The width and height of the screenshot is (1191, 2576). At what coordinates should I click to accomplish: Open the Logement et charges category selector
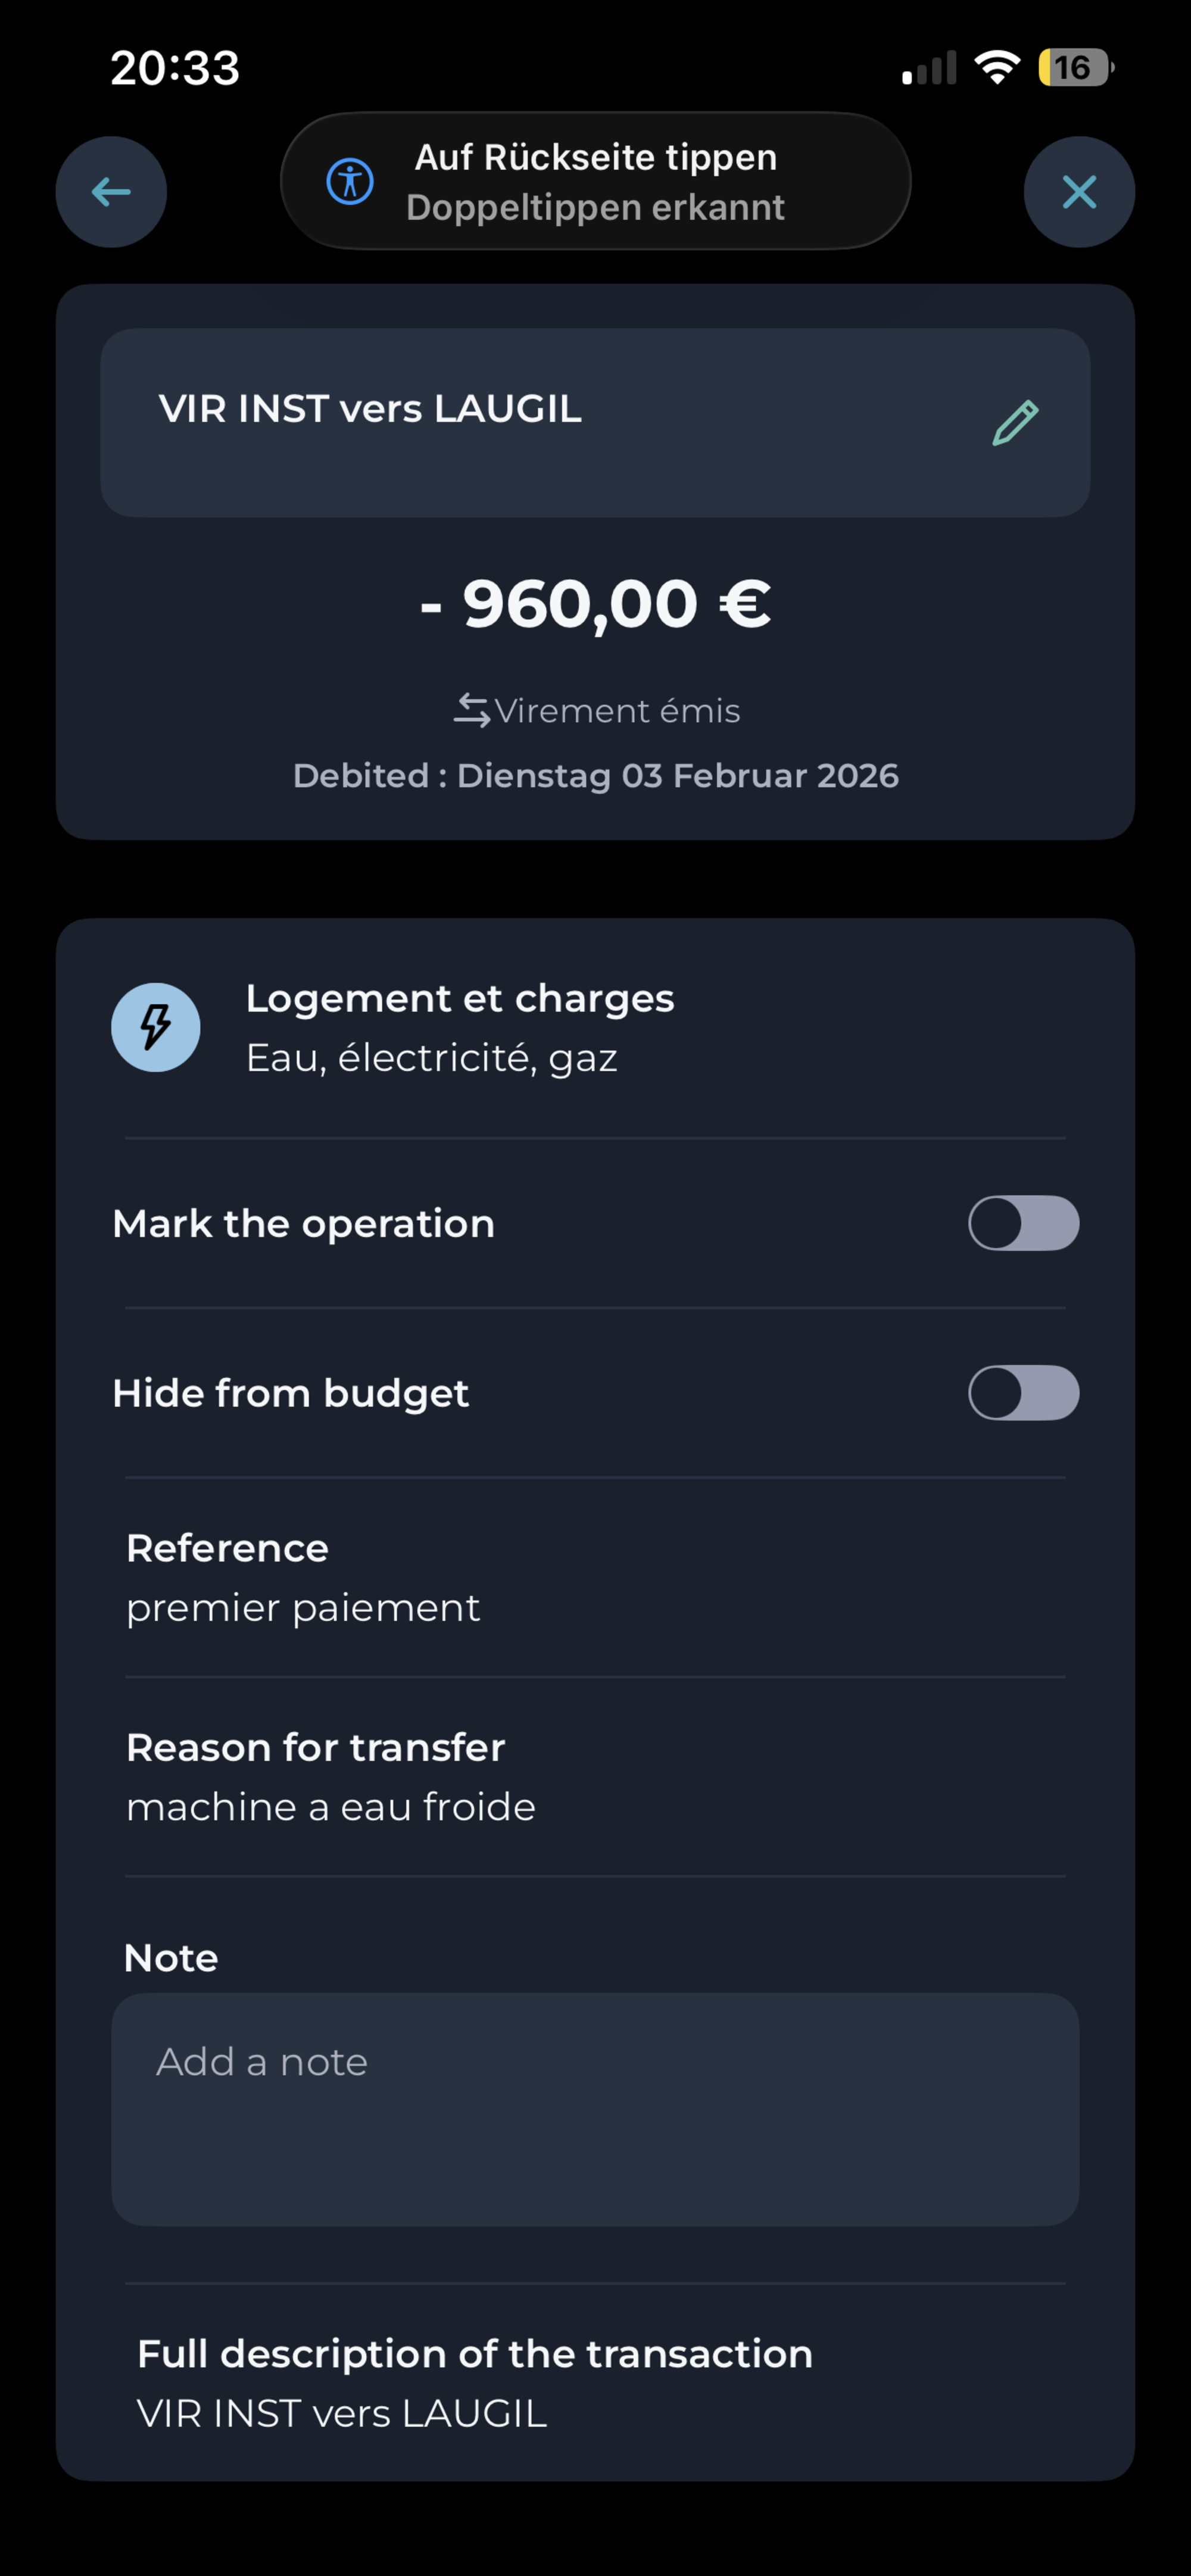(x=460, y=1027)
